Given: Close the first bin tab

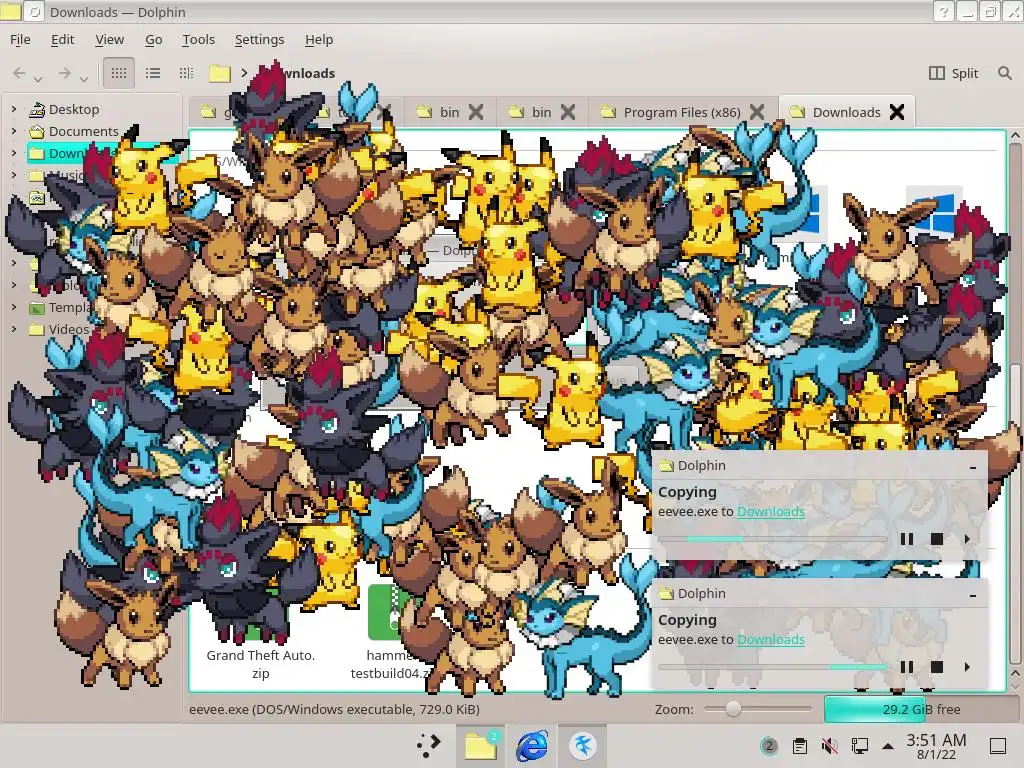Looking at the screenshot, I should point(476,112).
